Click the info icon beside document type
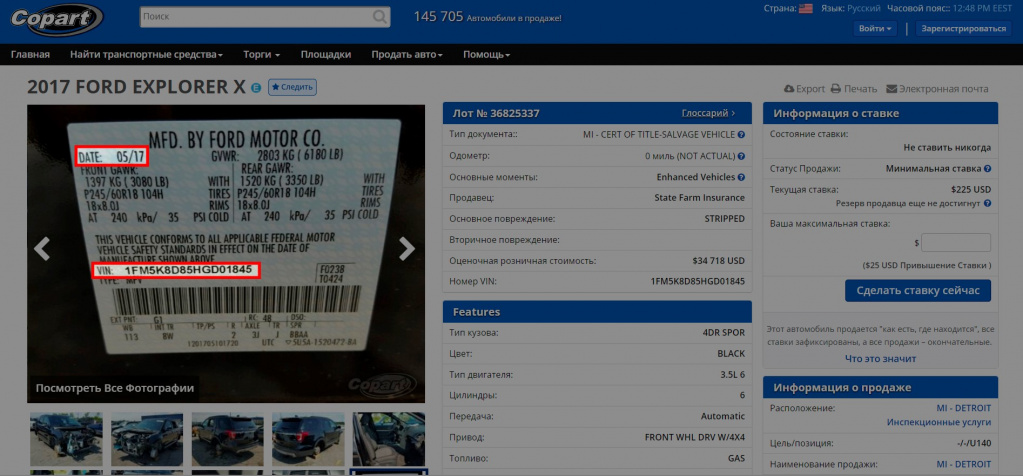The image size is (1023, 476). point(741,134)
